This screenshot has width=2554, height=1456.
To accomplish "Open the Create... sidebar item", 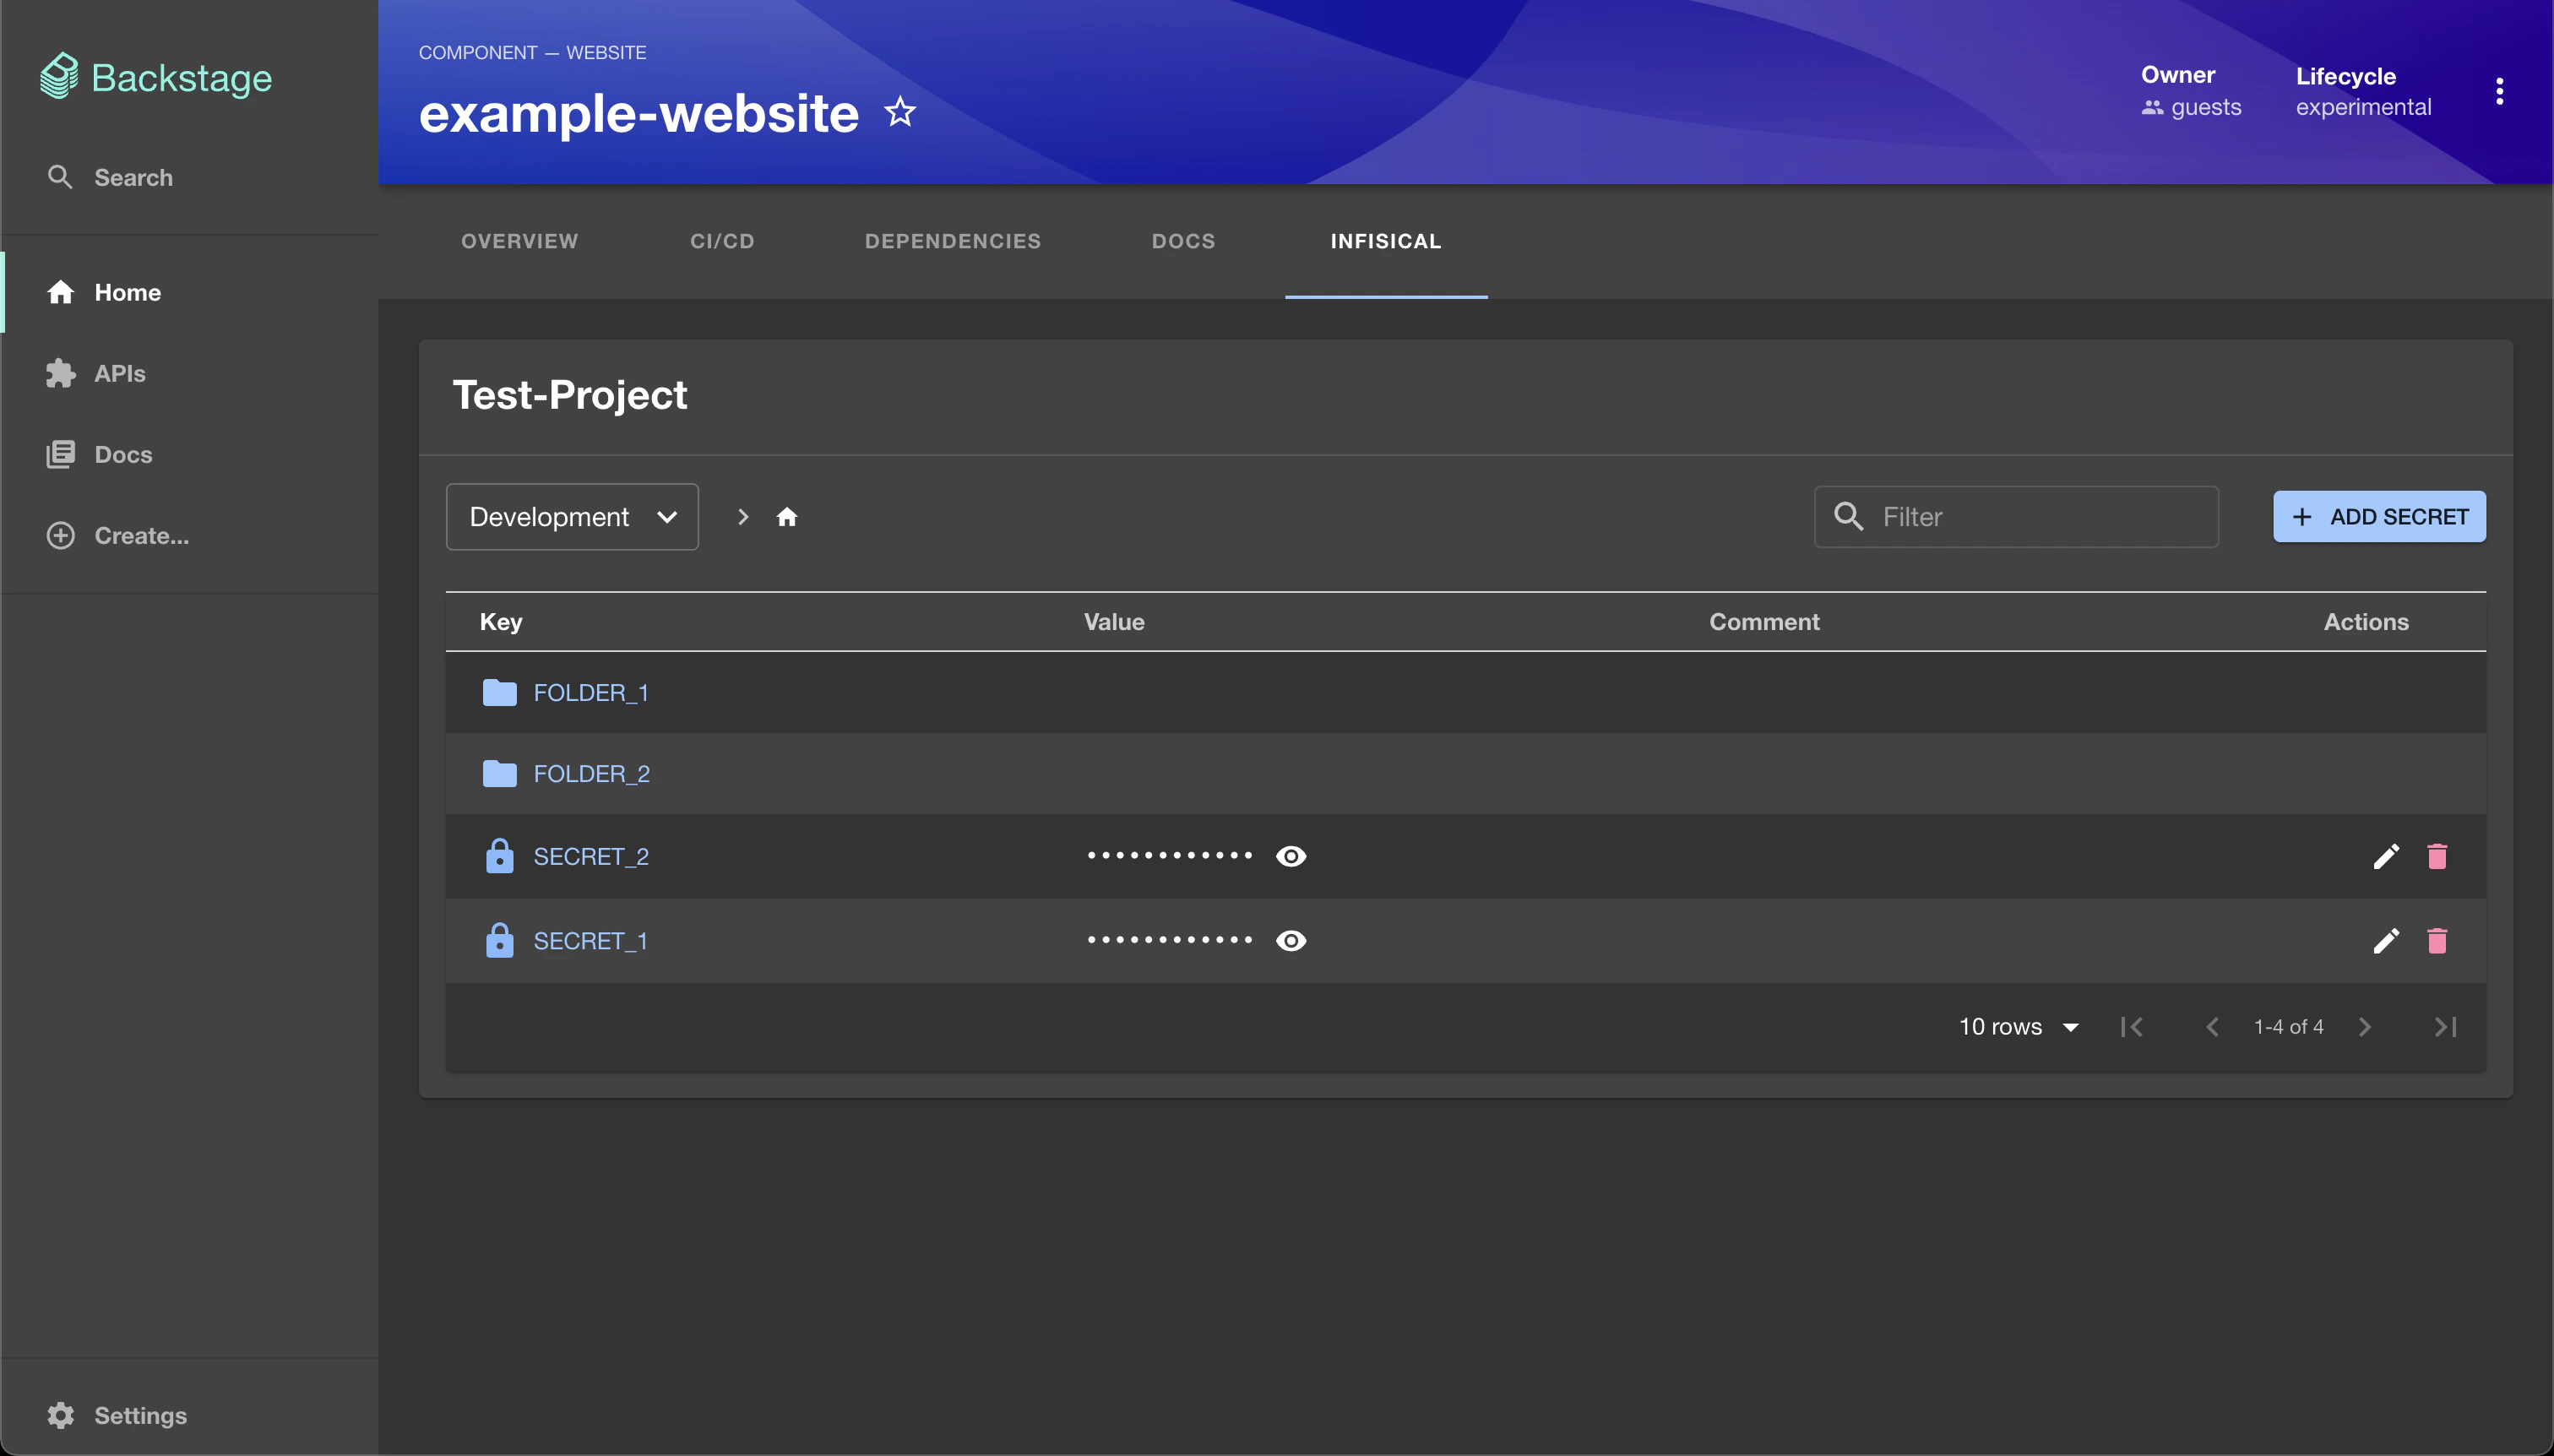I will [x=117, y=535].
